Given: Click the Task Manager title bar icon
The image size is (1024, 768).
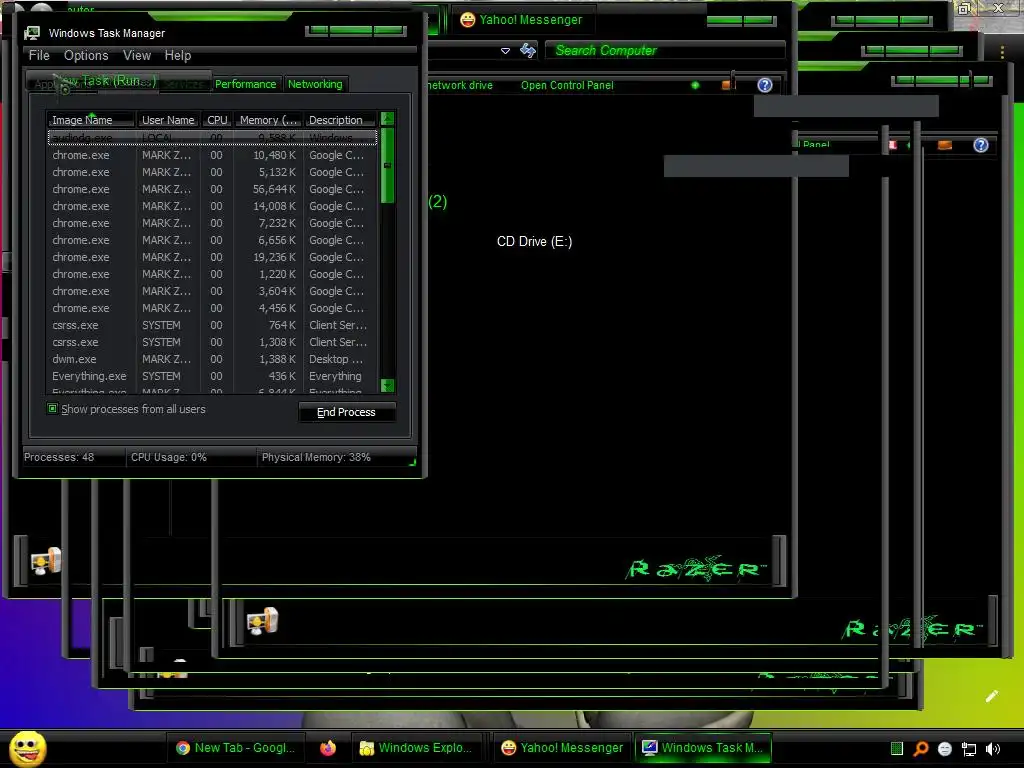Looking at the screenshot, I should (32, 33).
